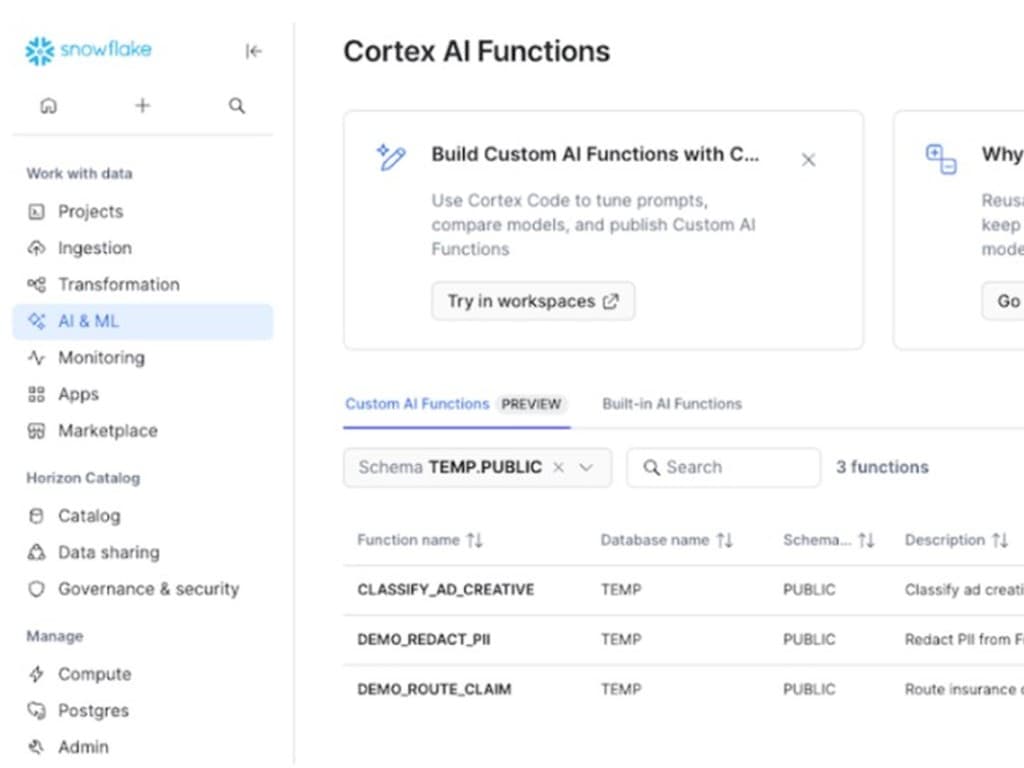The height and width of the screenshot is (768, 1024).
Task: Click the Marketplace store icon
Action: click(x=37, y=431)
